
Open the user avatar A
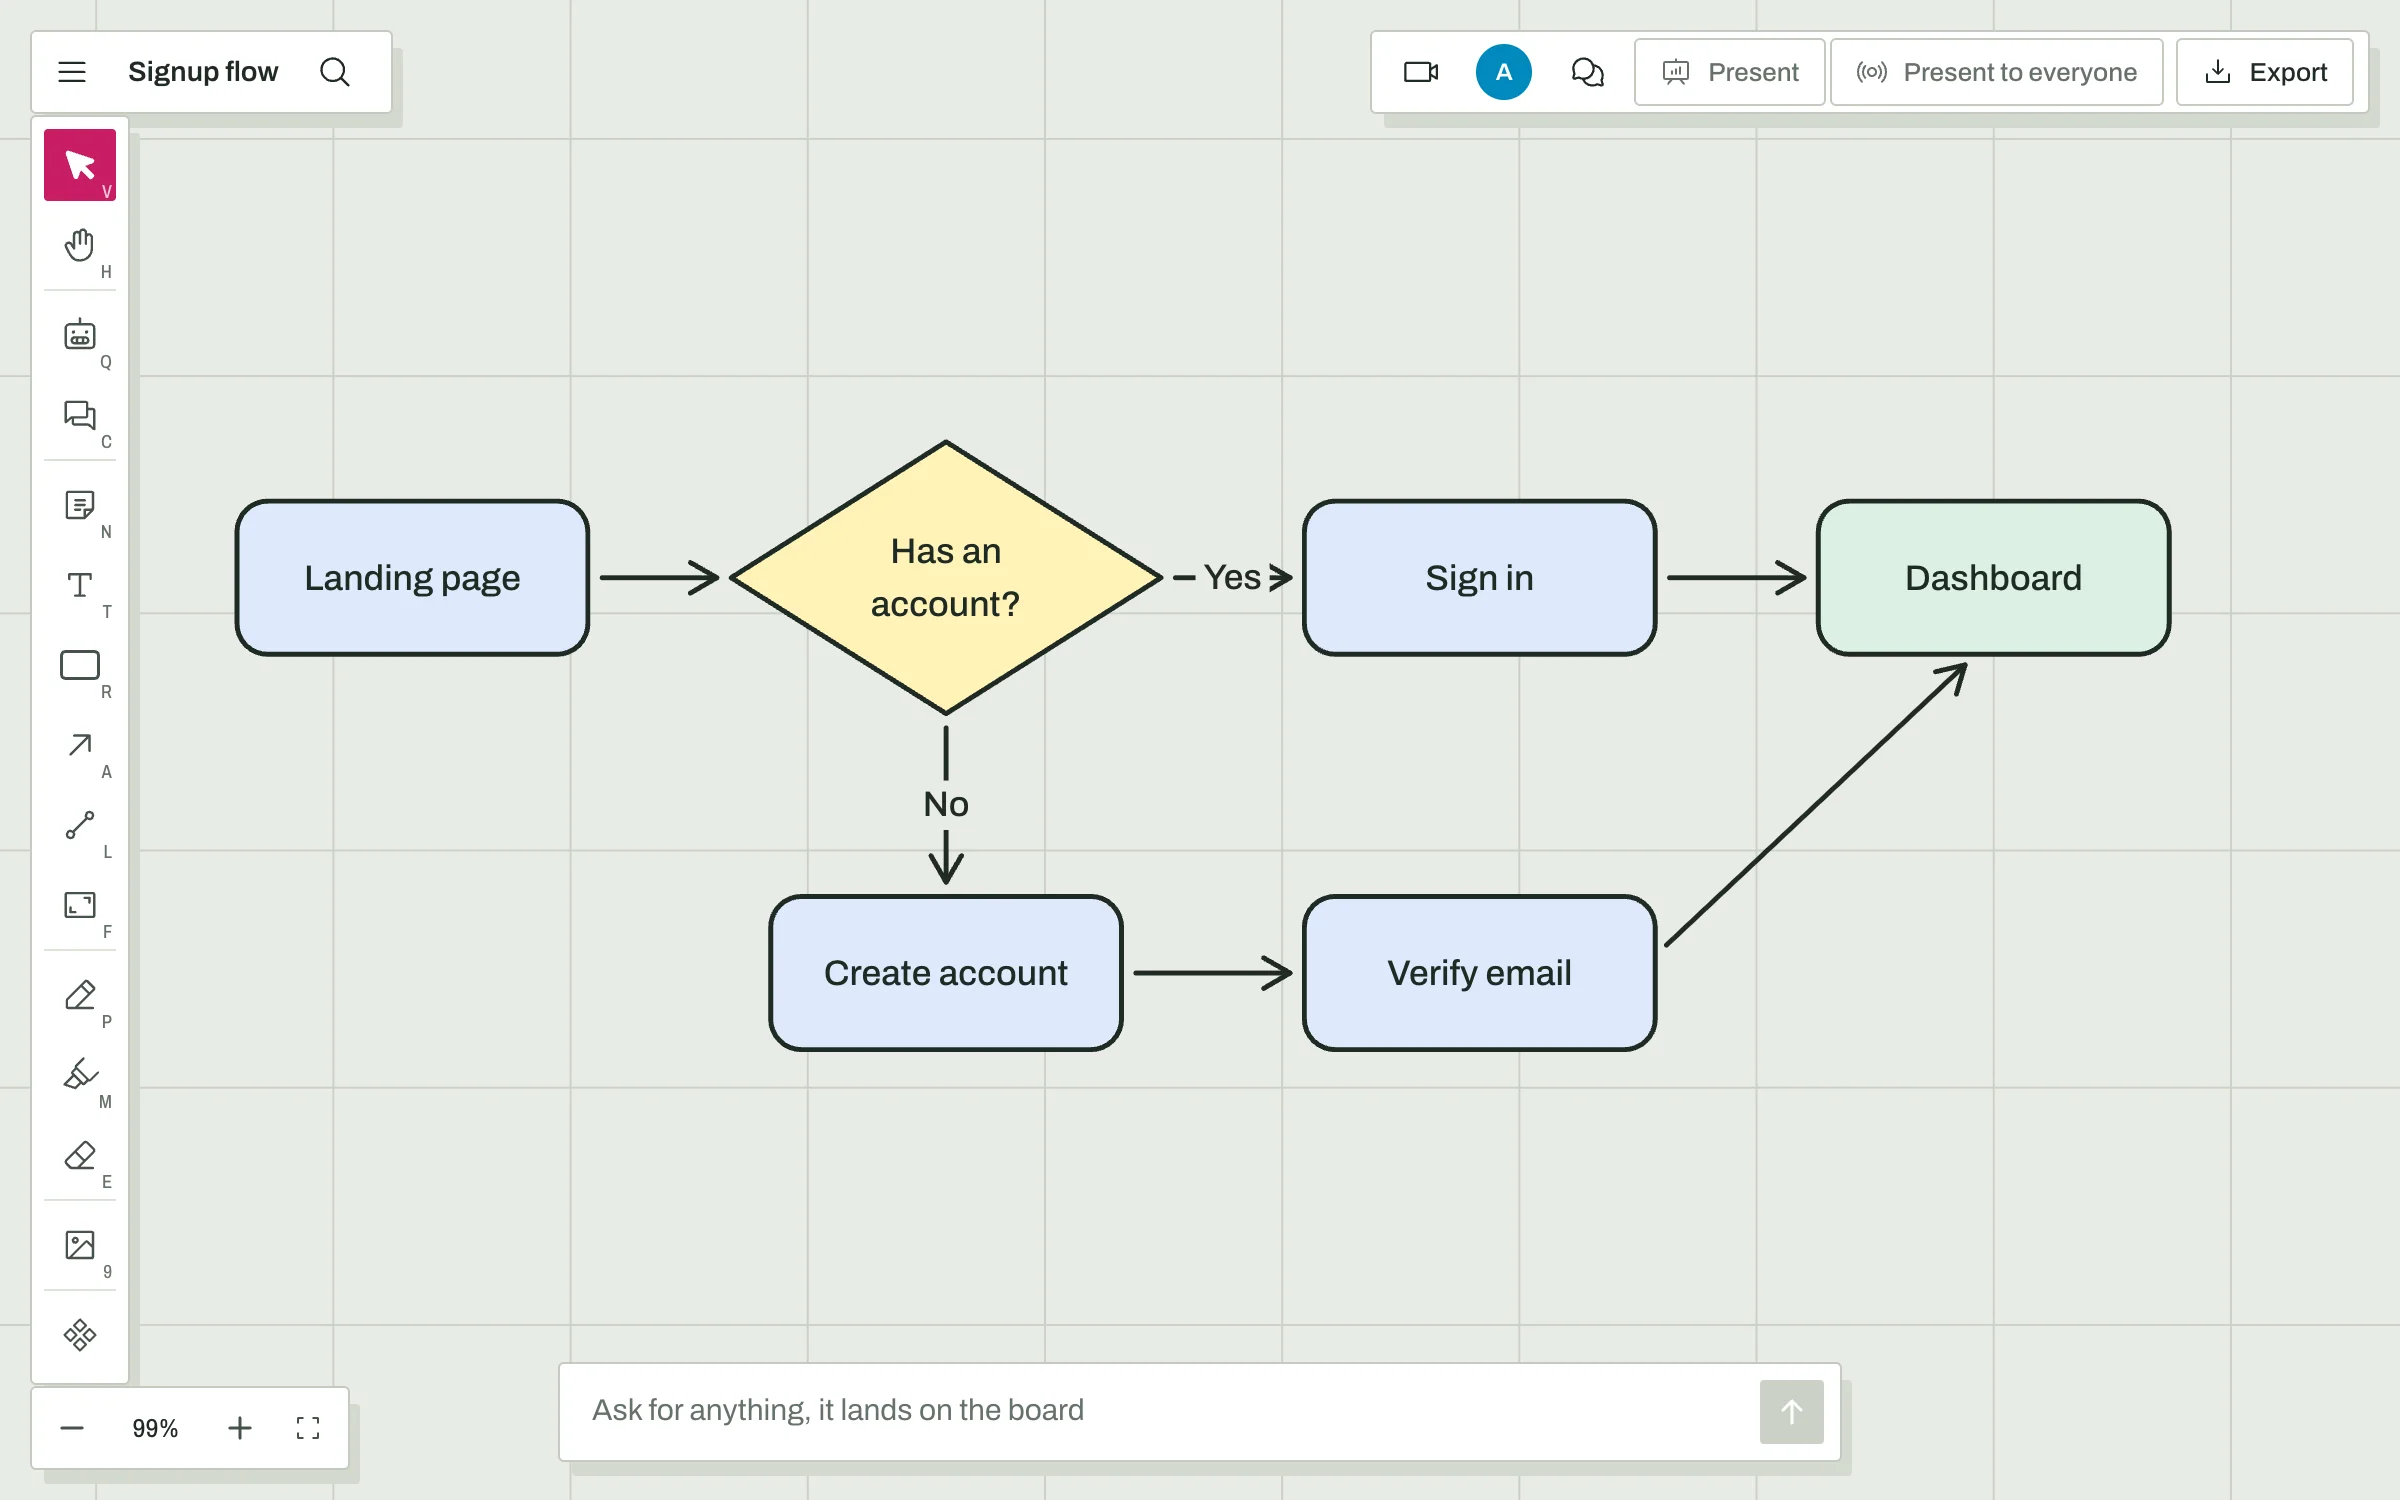pos(1503,72)
